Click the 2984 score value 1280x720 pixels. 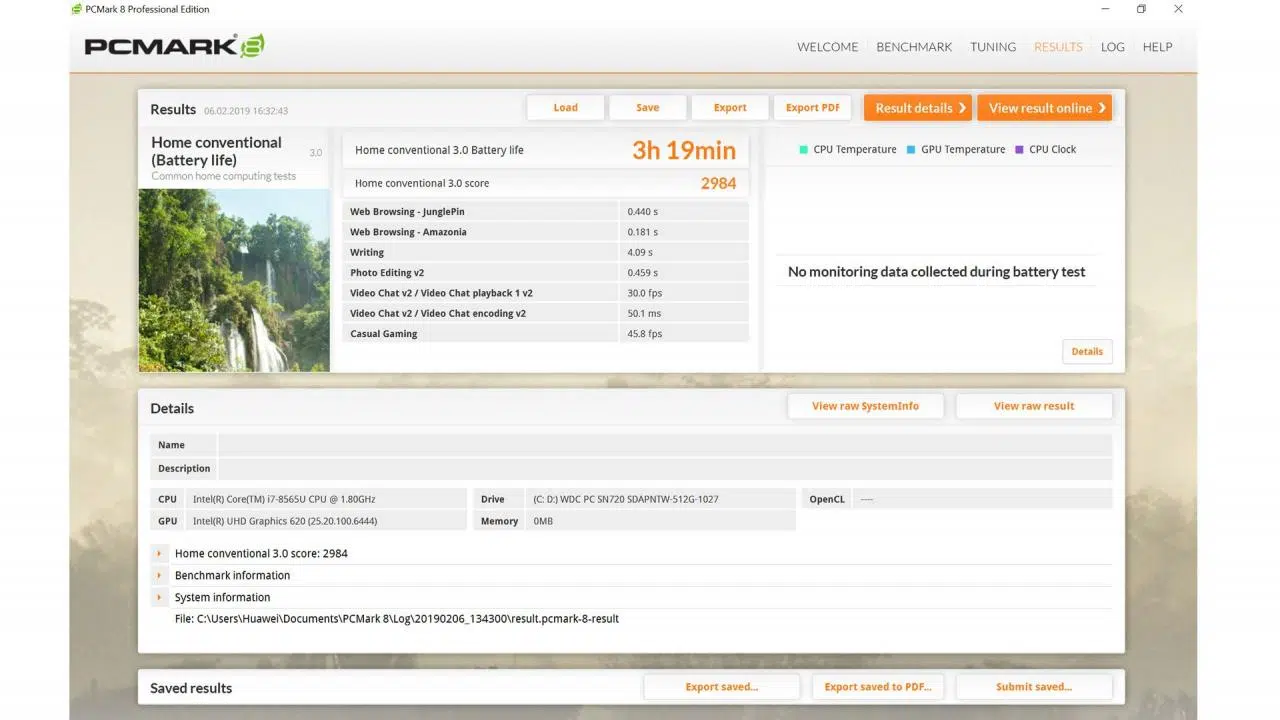click(x=718, y=183)
